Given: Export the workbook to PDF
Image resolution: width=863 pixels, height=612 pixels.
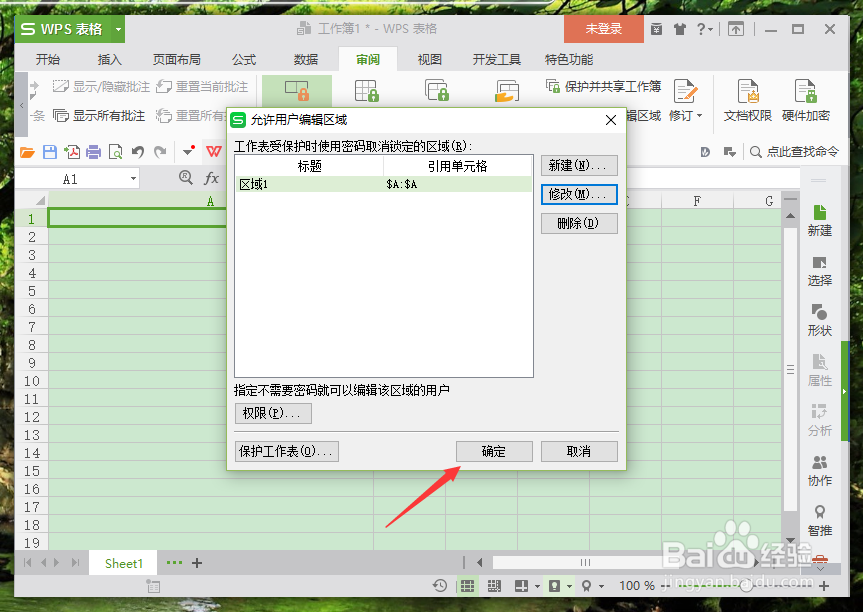Looking at the screenshot, I should pos(74,152).
